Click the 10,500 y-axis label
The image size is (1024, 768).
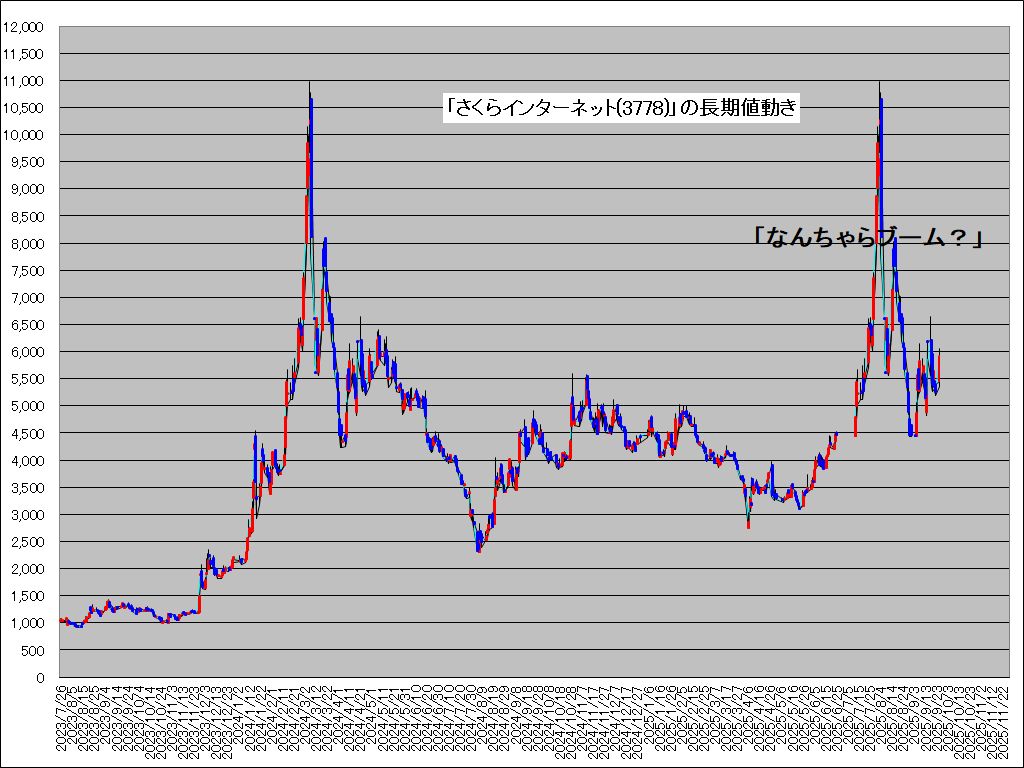pyautogui.click(x=23, y=108)
